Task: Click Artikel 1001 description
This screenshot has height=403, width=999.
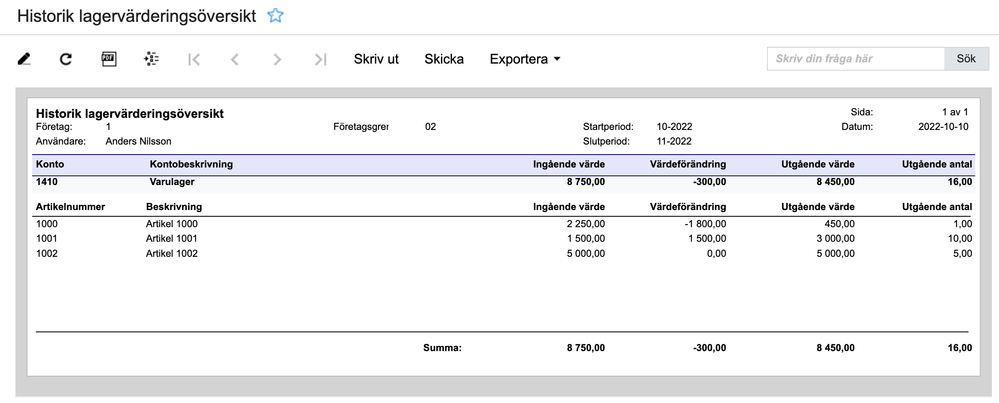Action: 172,239
